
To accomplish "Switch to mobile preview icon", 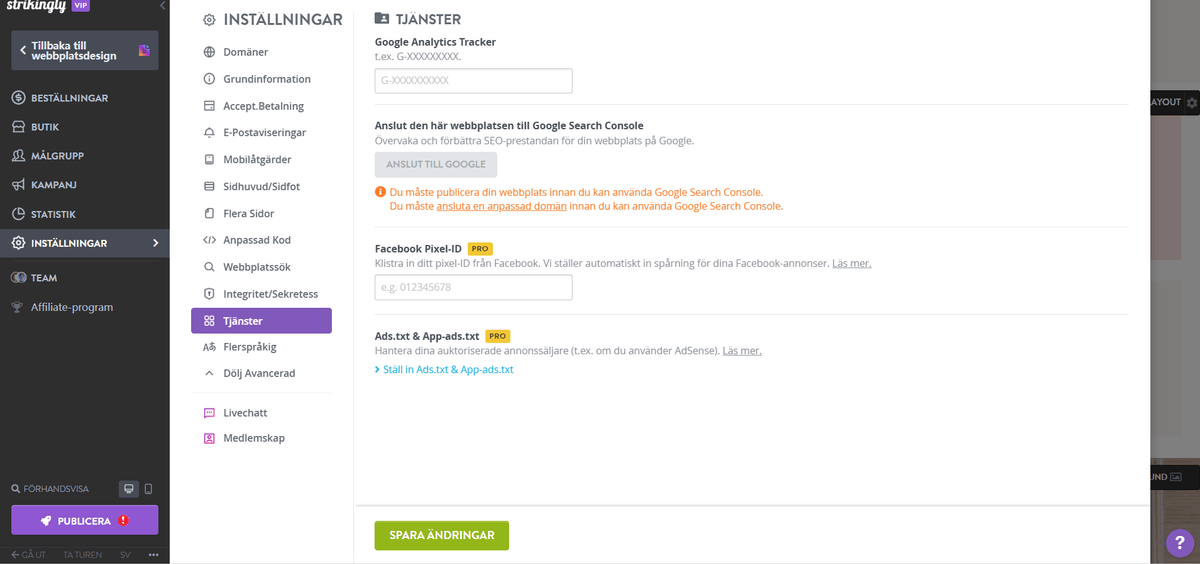I will click(x=148, y=489).
